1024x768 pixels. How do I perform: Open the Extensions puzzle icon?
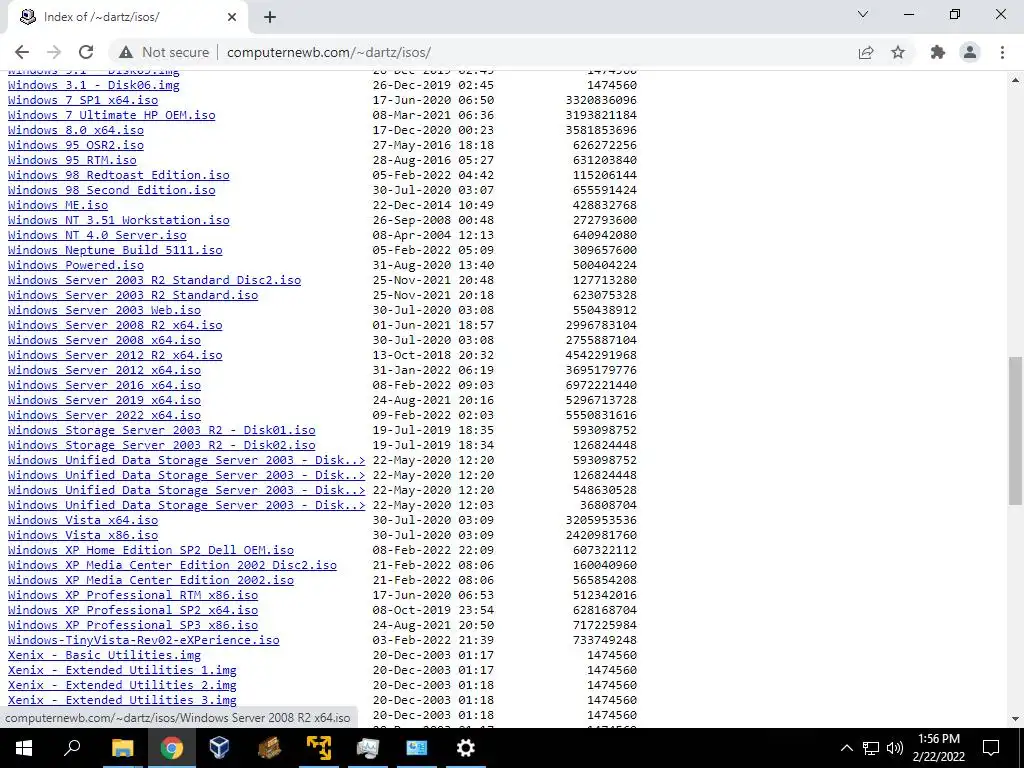coord(938,52)
